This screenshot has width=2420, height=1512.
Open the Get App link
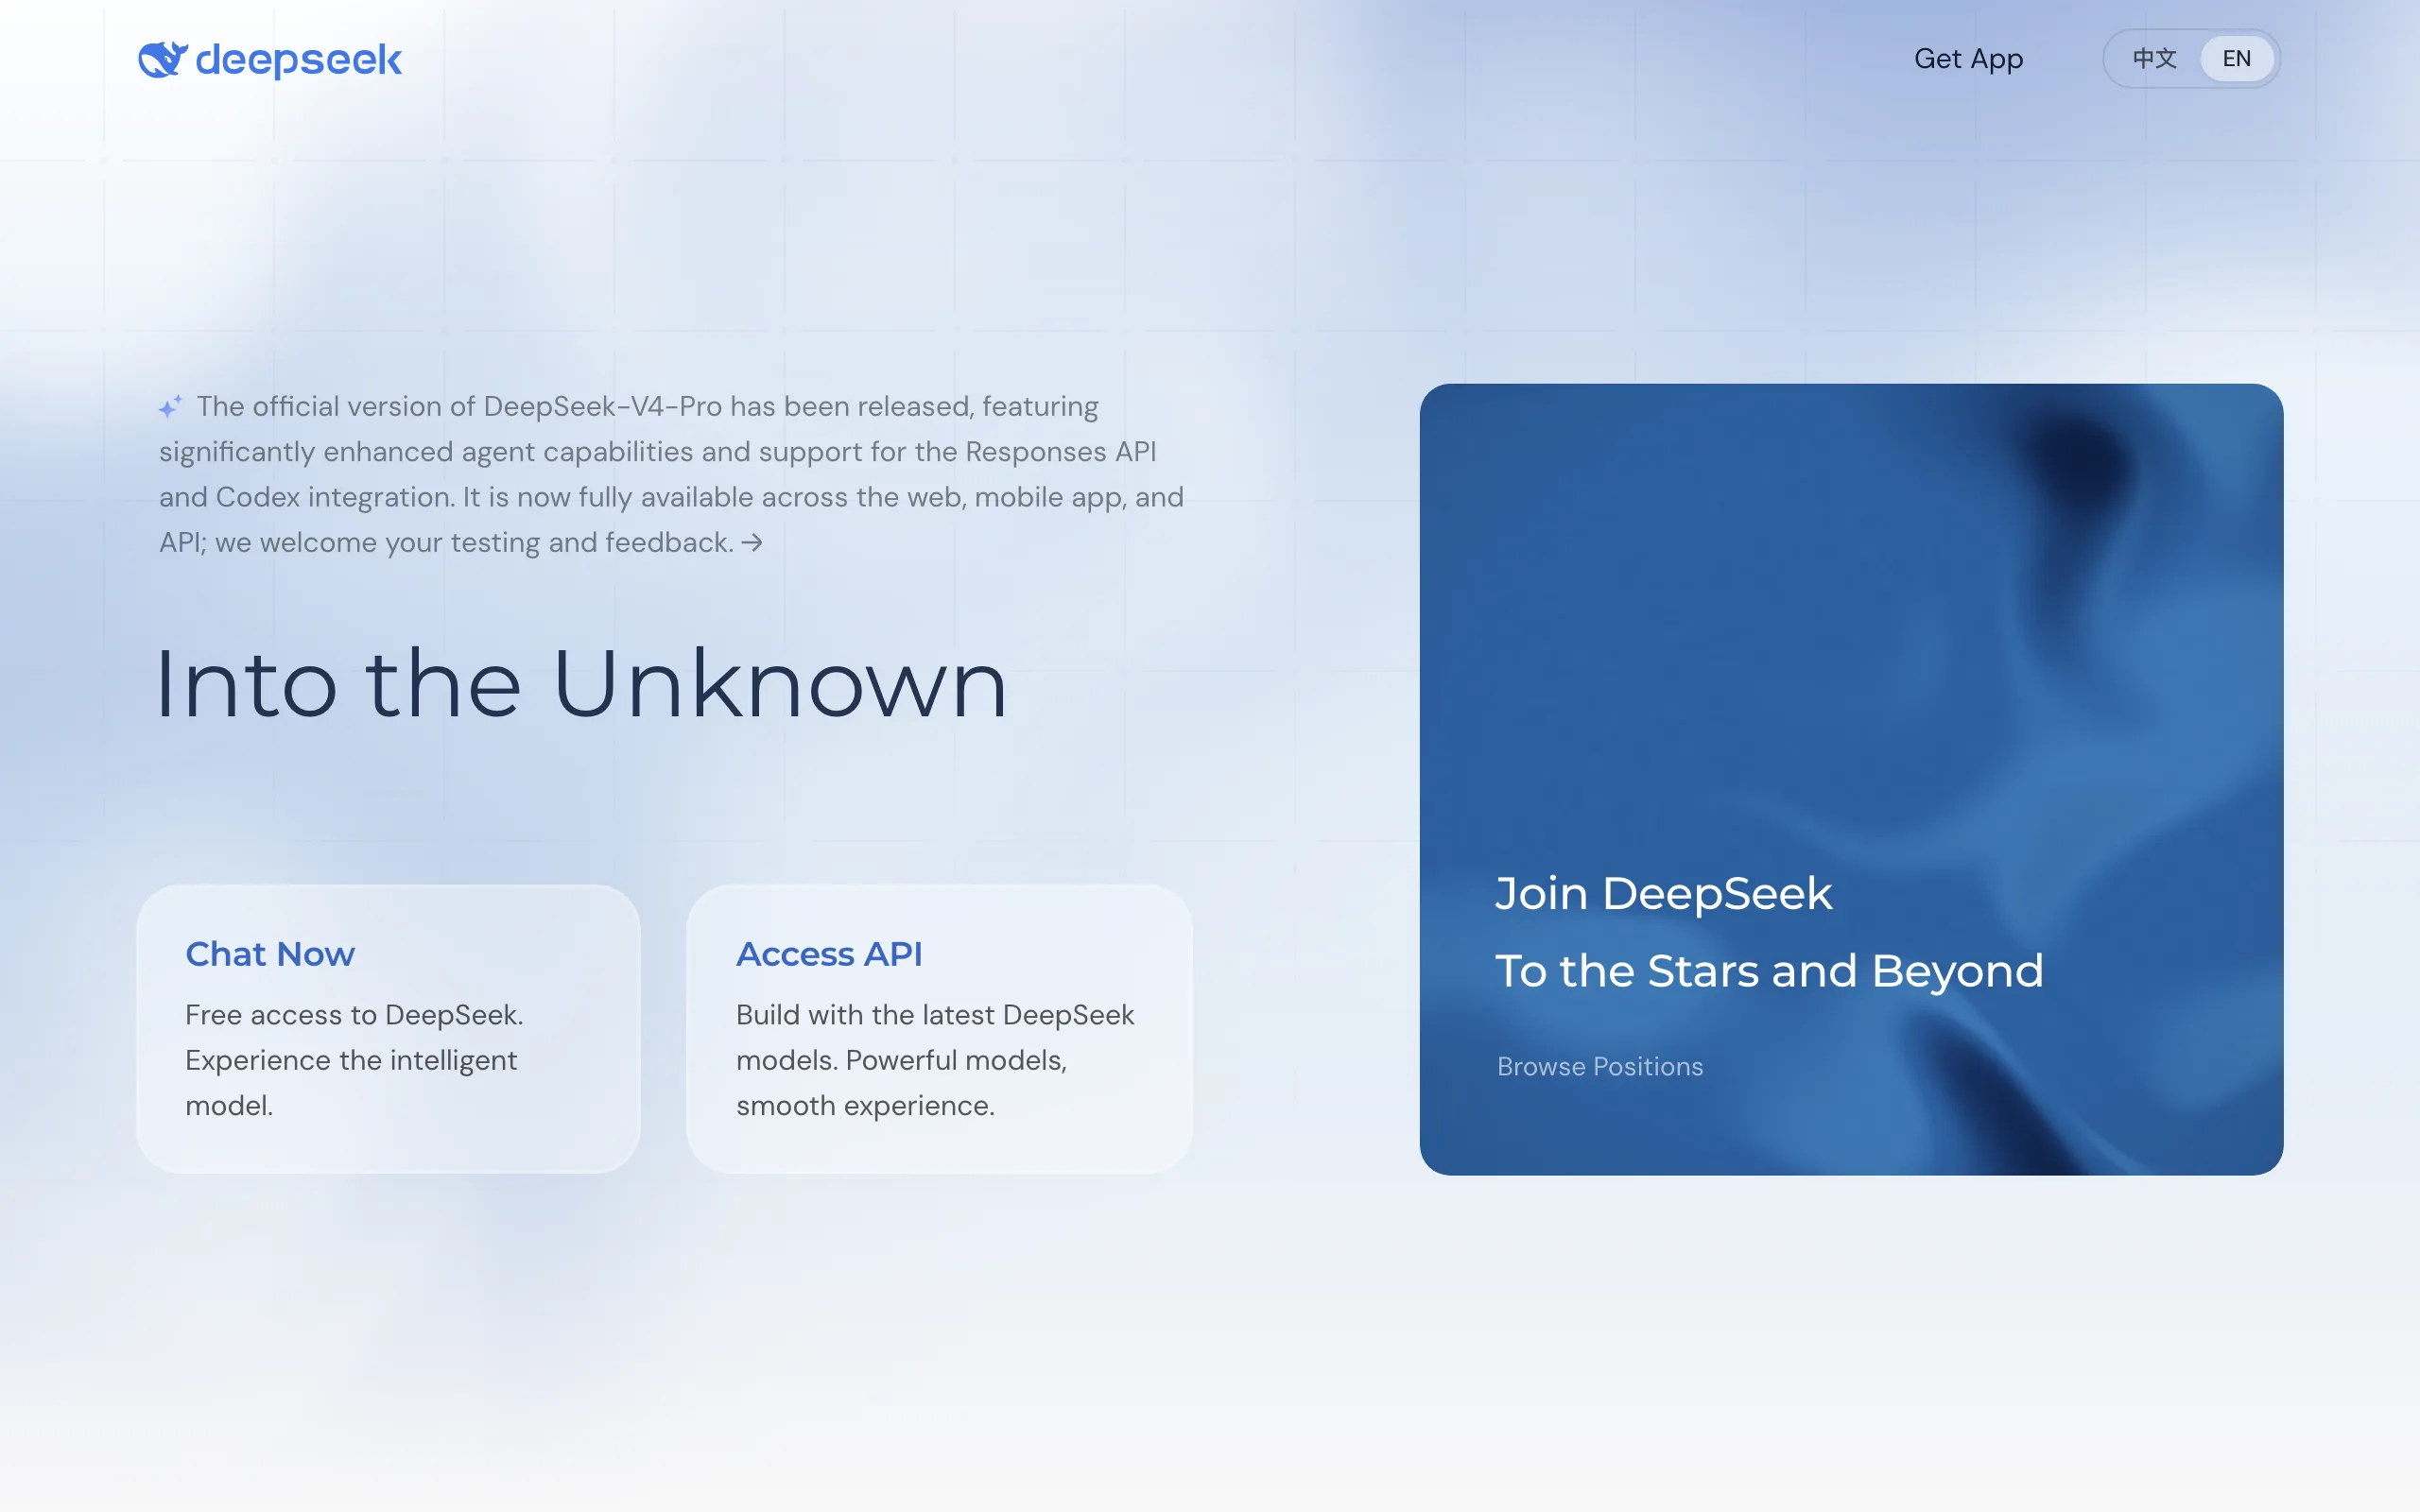[1968, 59]
